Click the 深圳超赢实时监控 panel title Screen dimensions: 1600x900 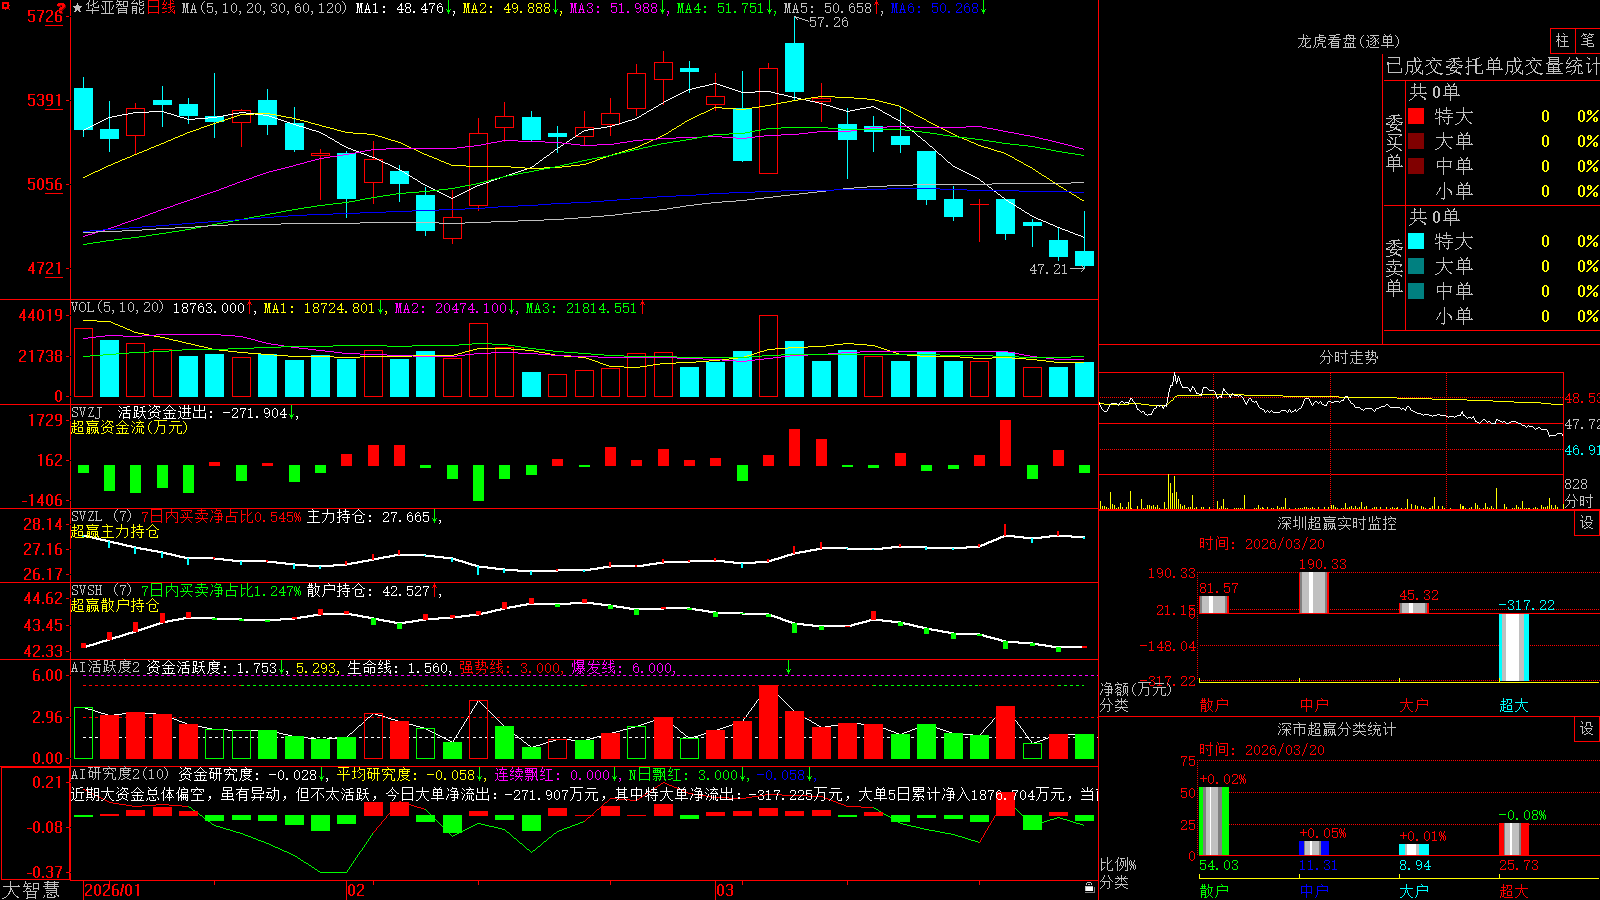[1336, 523]
